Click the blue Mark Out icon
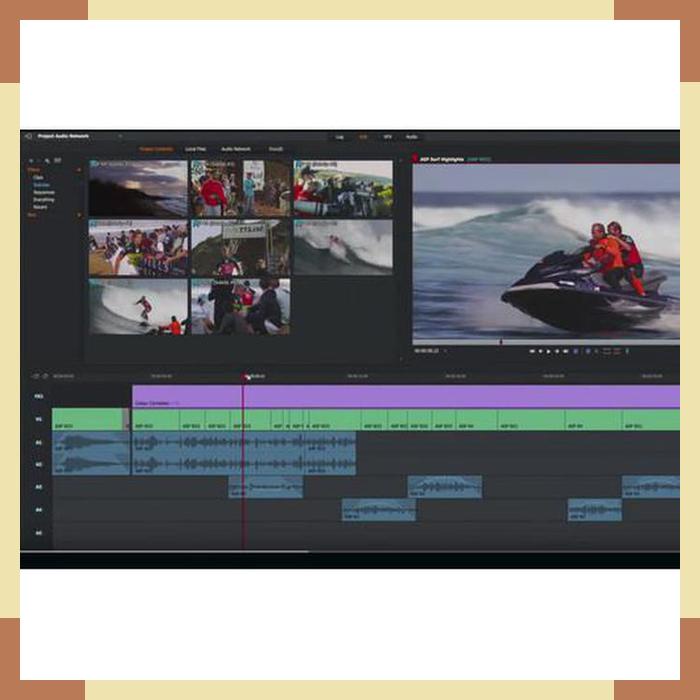 coord(588,352)
